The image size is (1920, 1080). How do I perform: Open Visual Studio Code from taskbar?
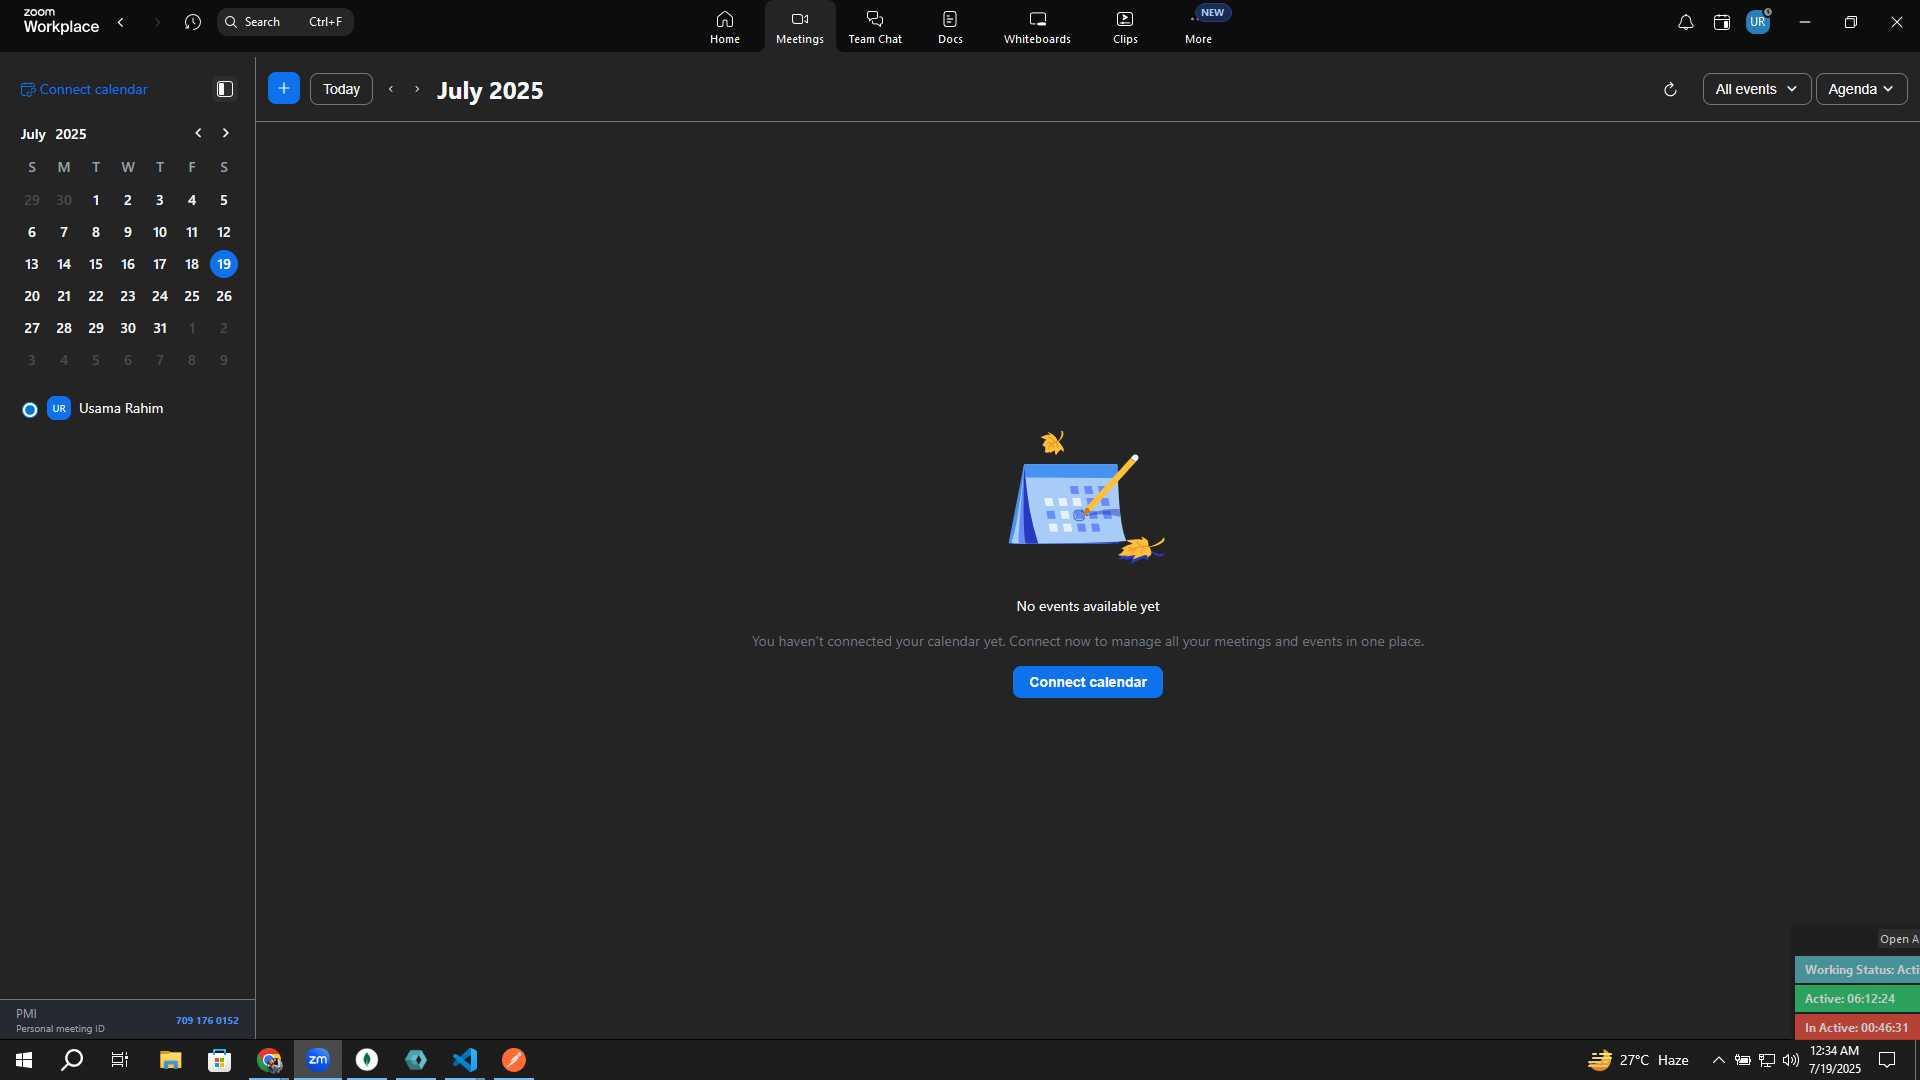[x=465, y=1060]
